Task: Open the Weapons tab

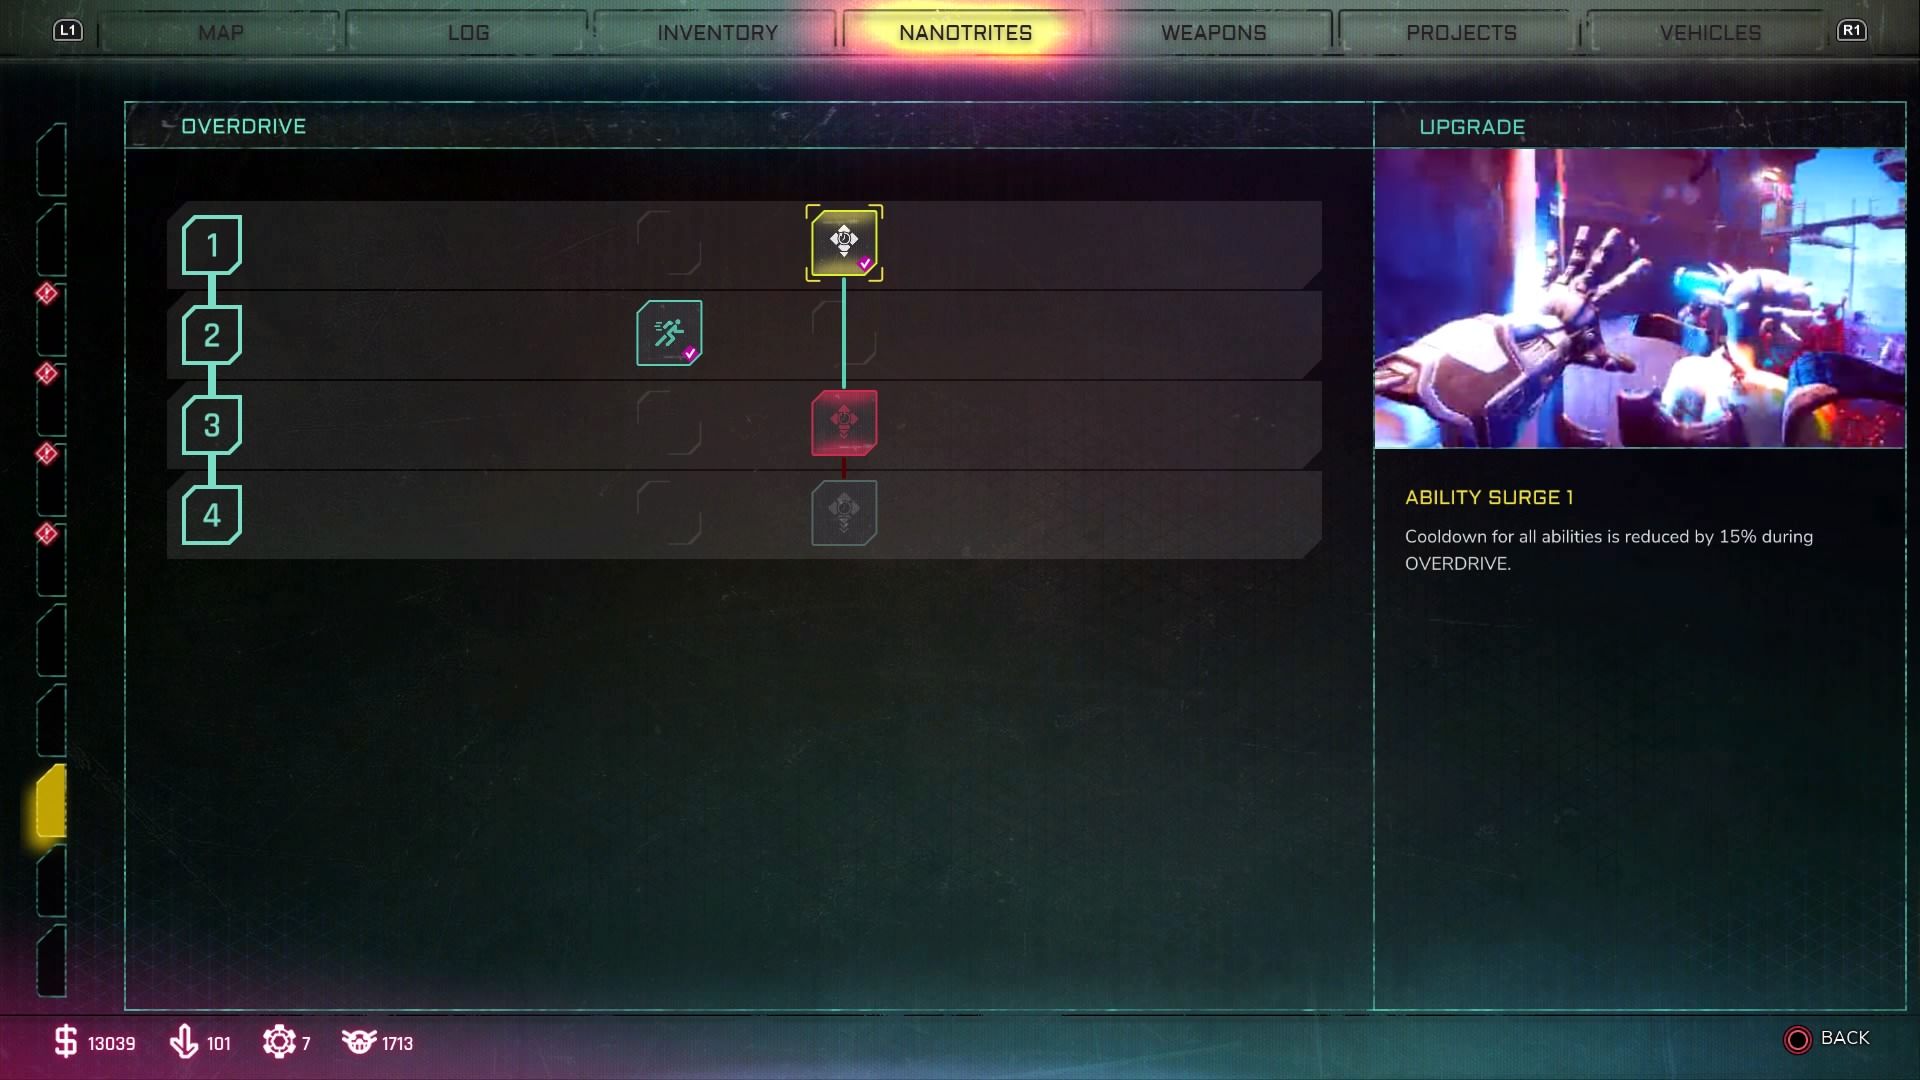Action: [1213, 32]
